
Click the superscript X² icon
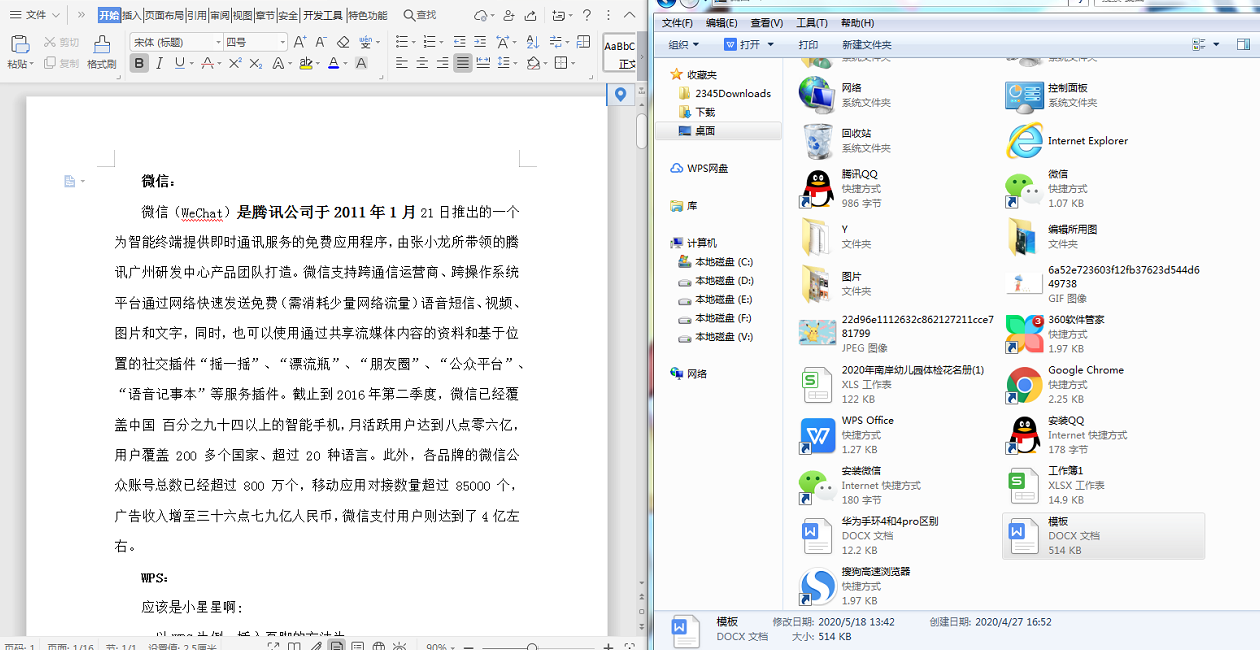[x=235, y=63]
